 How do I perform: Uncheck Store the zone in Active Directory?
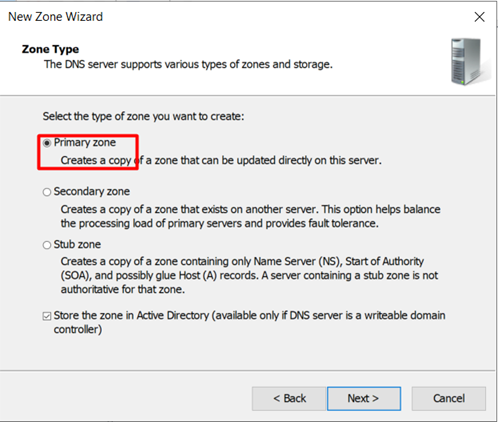(x=47, y=316)
